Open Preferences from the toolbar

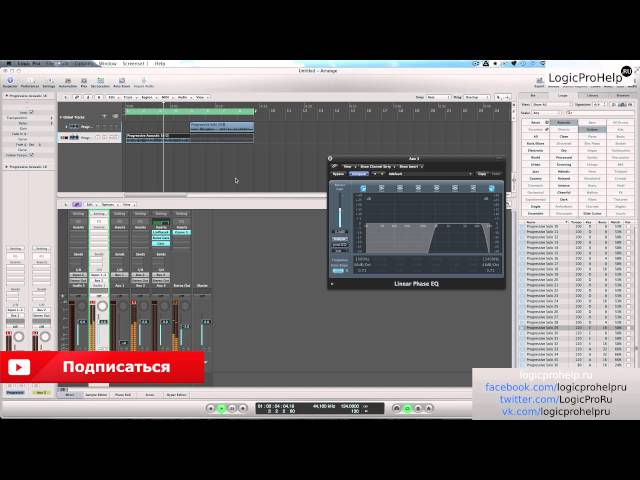[x=30, y=81]
